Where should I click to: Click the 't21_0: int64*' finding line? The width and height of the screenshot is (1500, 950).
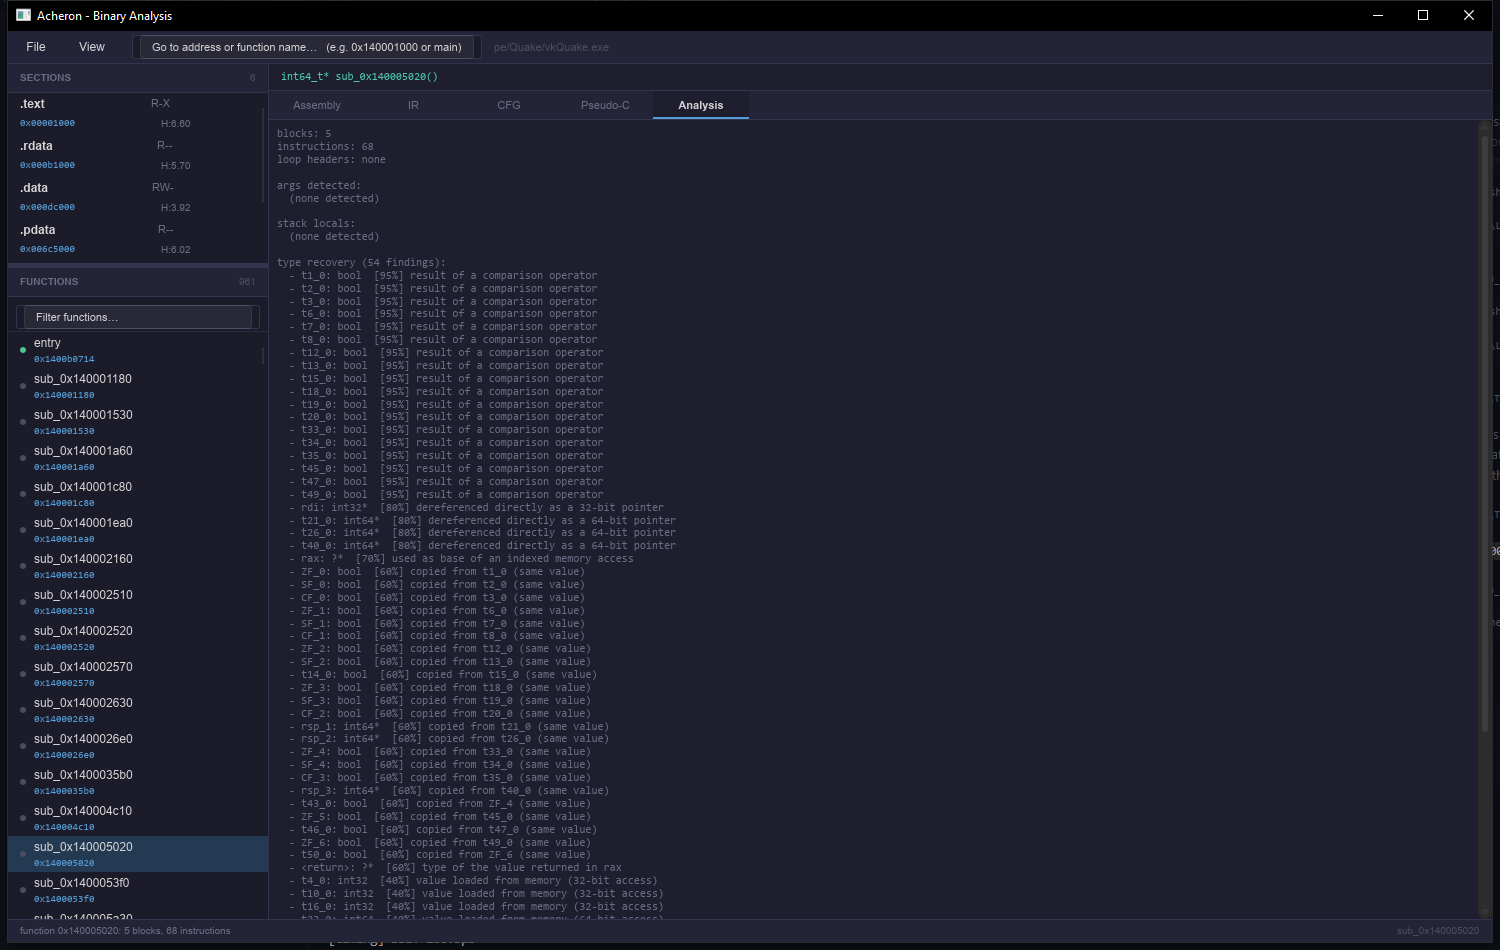[482, 520]
